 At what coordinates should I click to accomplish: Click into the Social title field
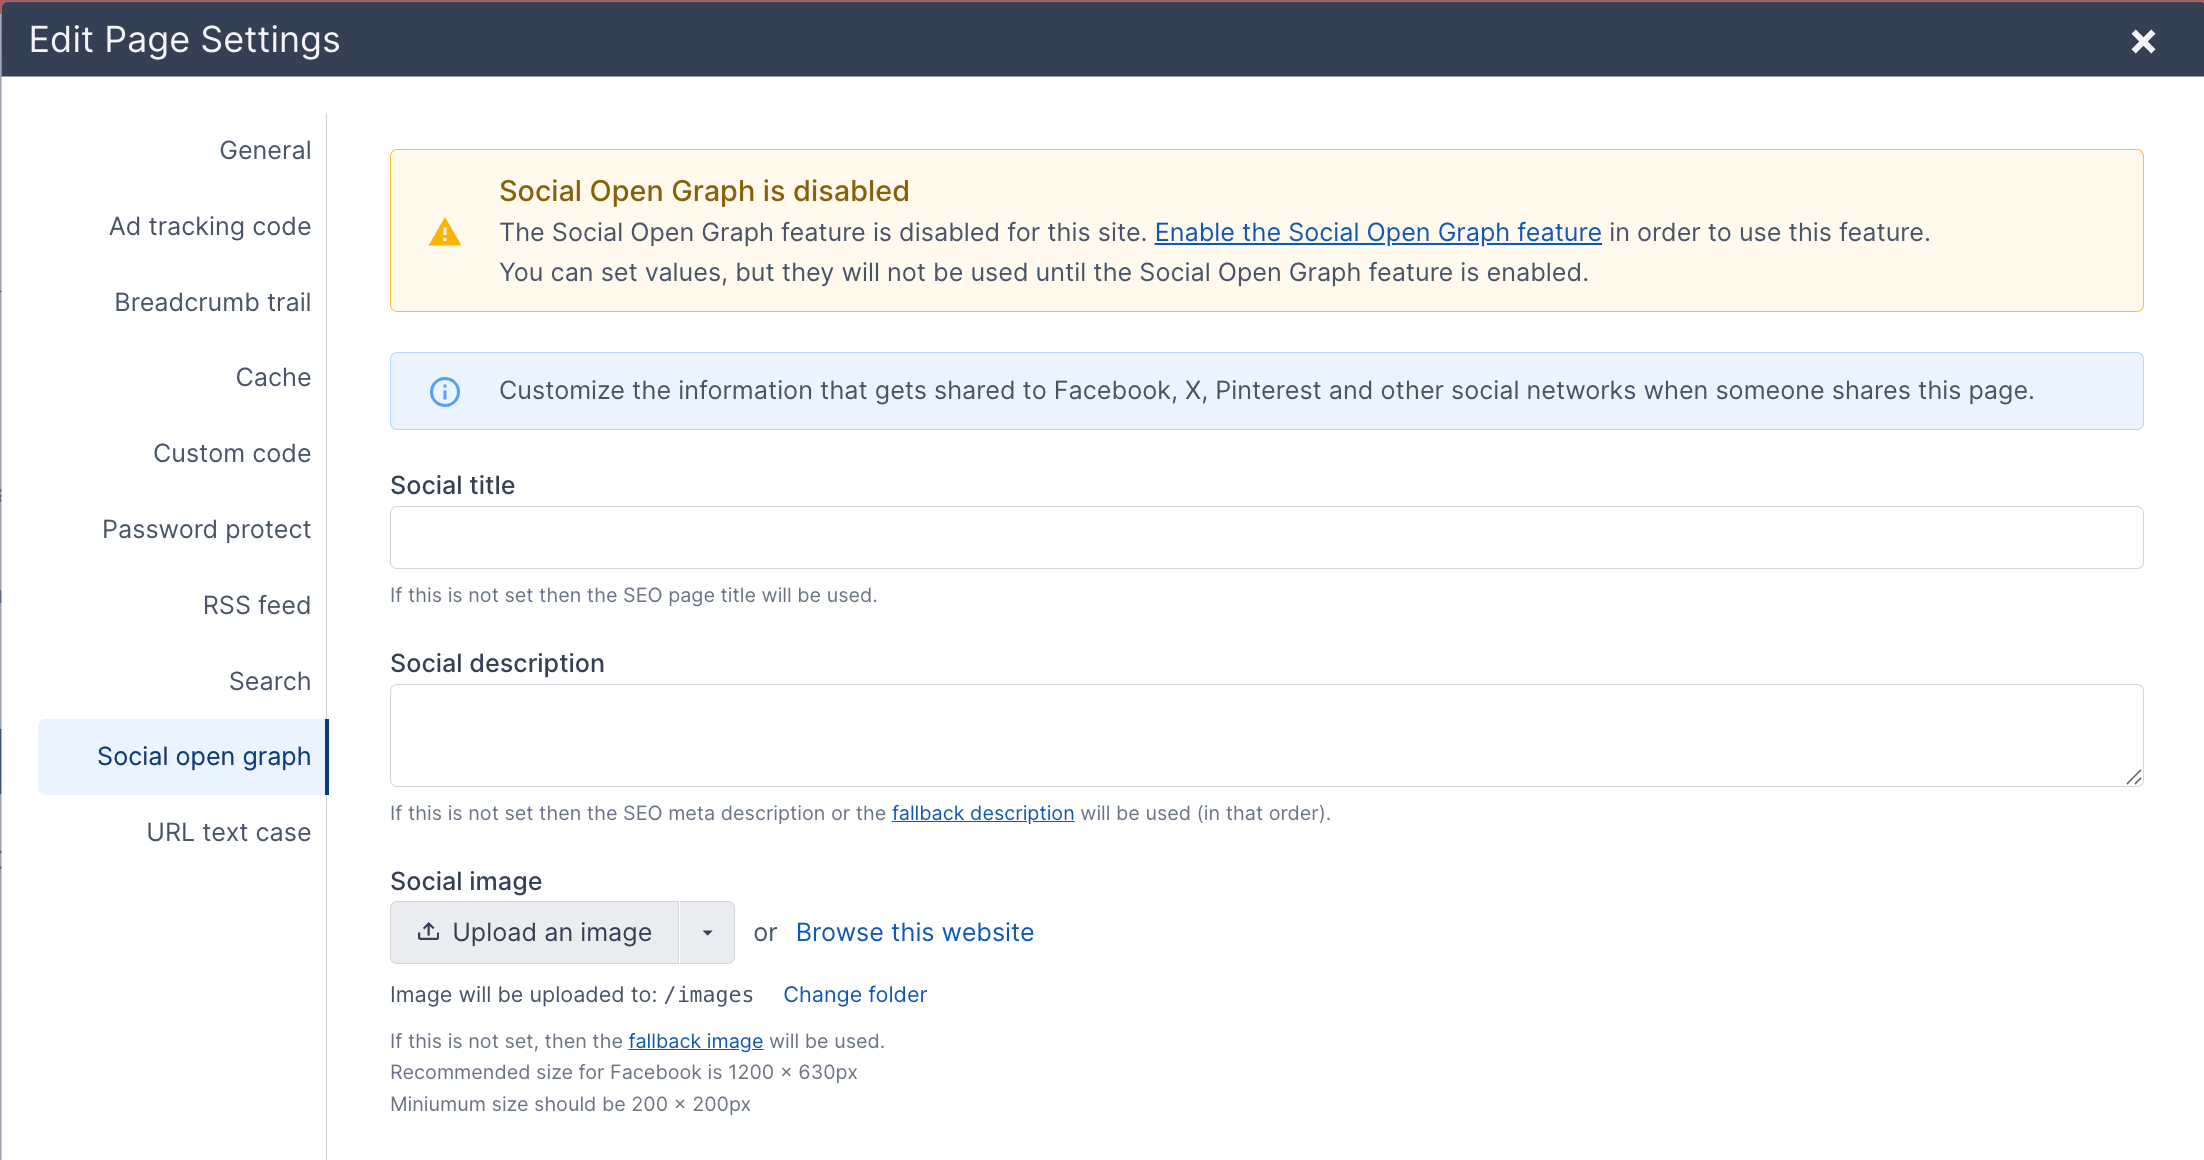[x=1266, y=538]
